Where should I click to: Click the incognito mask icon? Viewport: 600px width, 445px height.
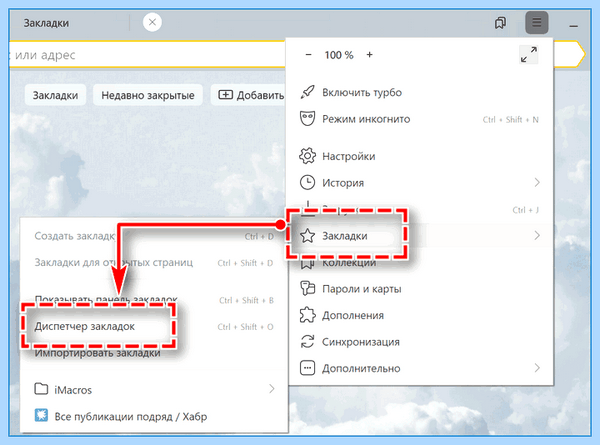[307, 119]
